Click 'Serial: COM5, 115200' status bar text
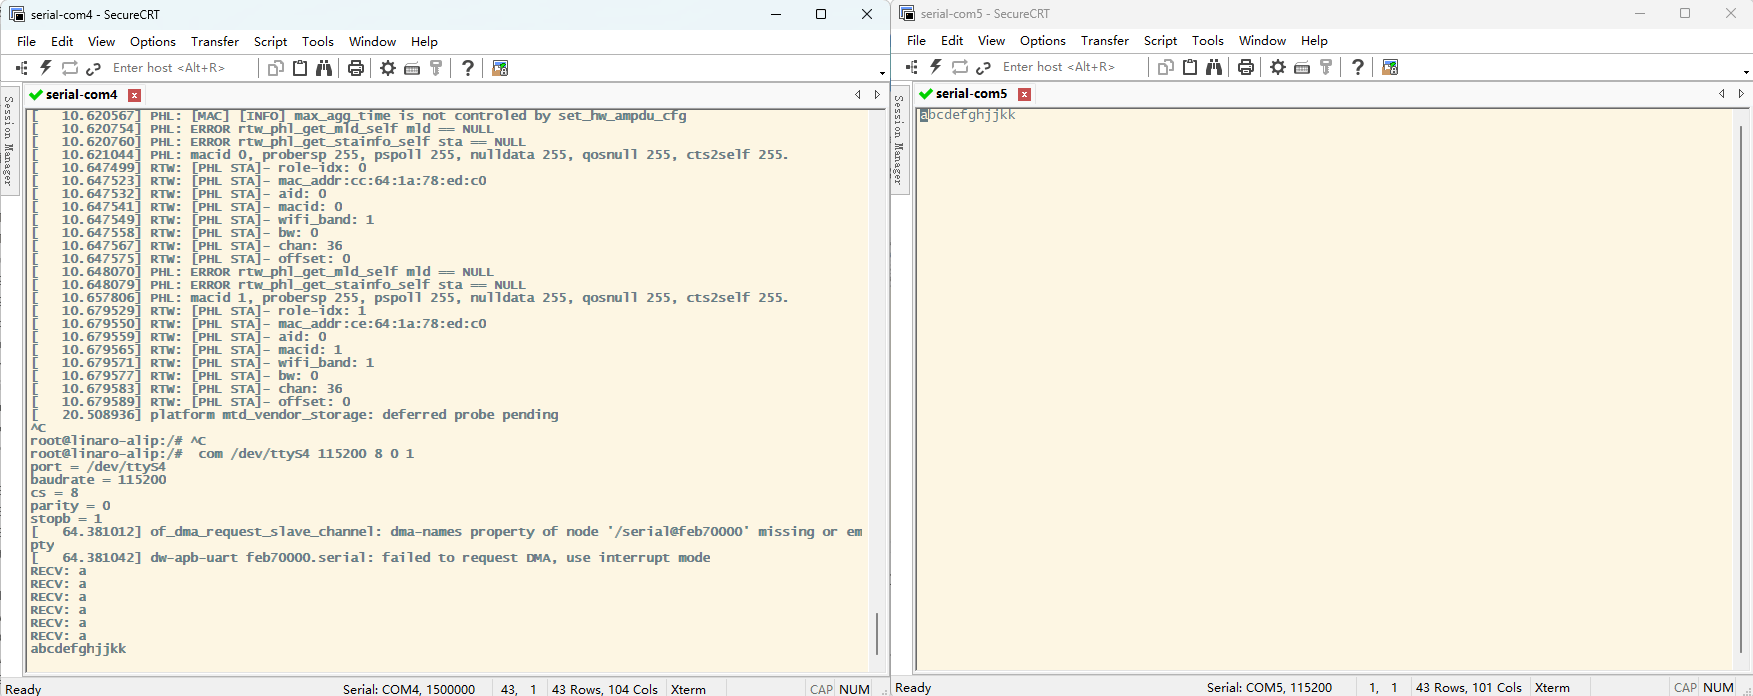1753x696 pixels. (1269, 688)
